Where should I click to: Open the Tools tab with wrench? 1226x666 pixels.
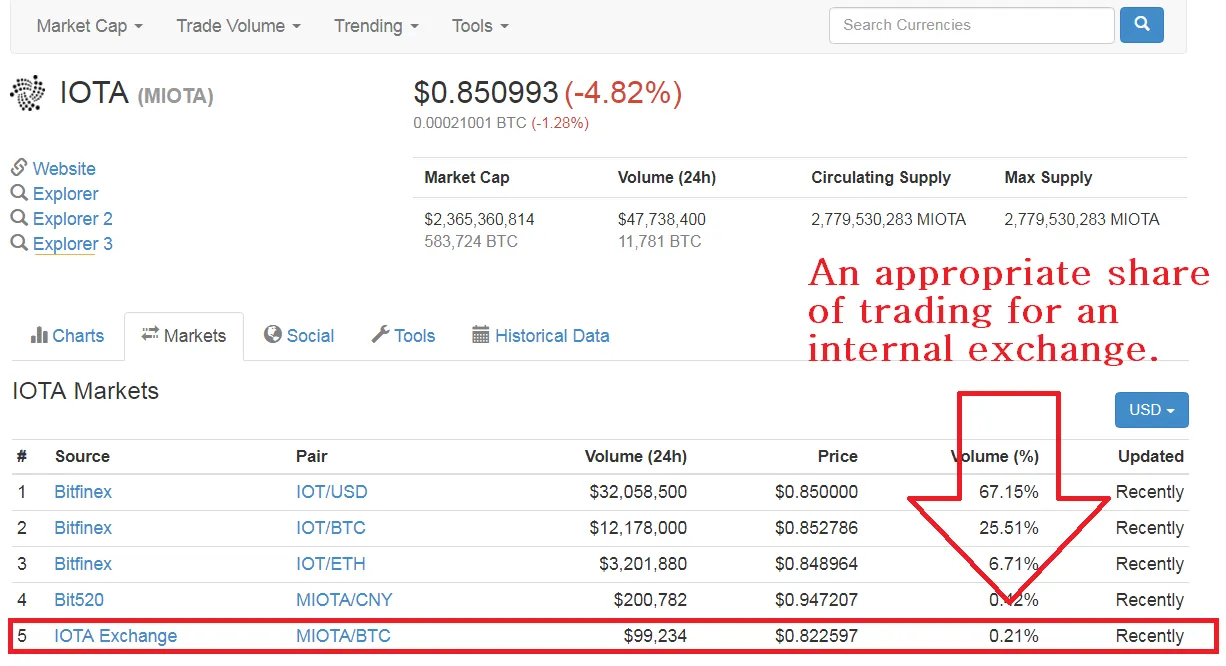(403, 336)
